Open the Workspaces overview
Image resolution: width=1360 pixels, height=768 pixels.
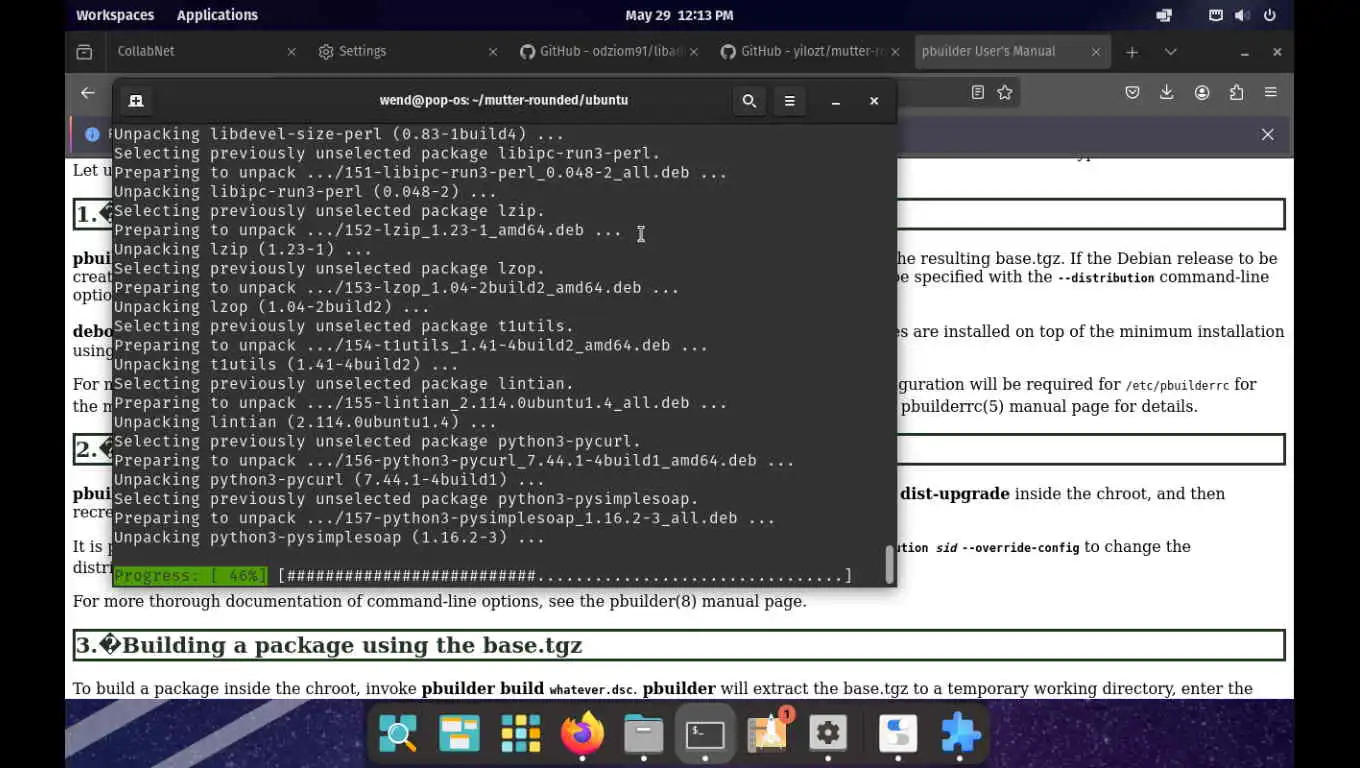click(x=115, y=15)
